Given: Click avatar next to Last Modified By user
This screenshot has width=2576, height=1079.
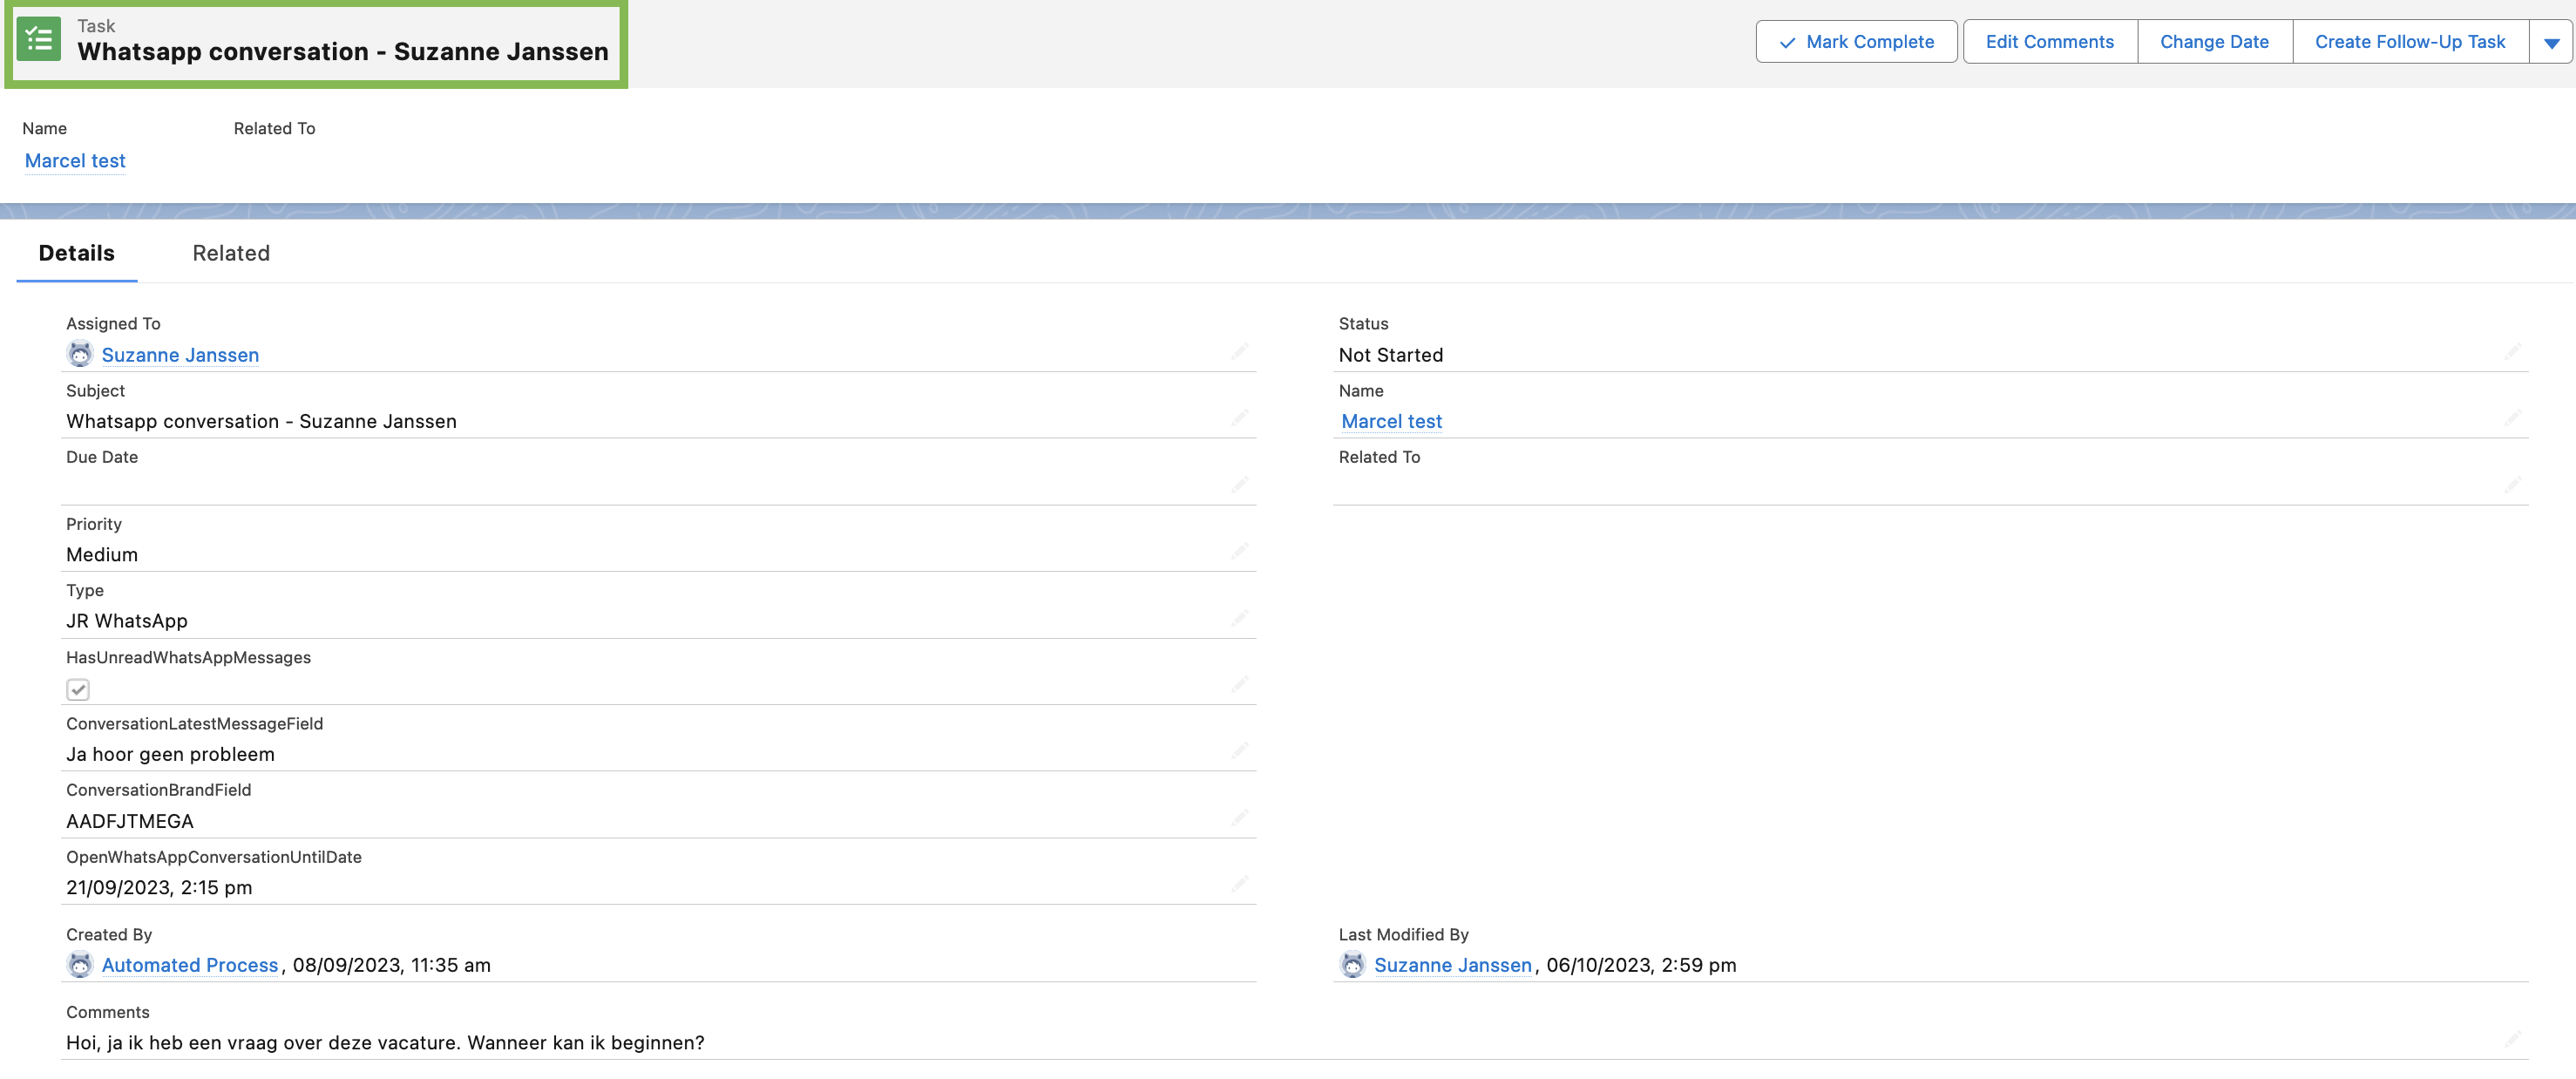Looking at the screenshot, I should [x=1352, y=965].
